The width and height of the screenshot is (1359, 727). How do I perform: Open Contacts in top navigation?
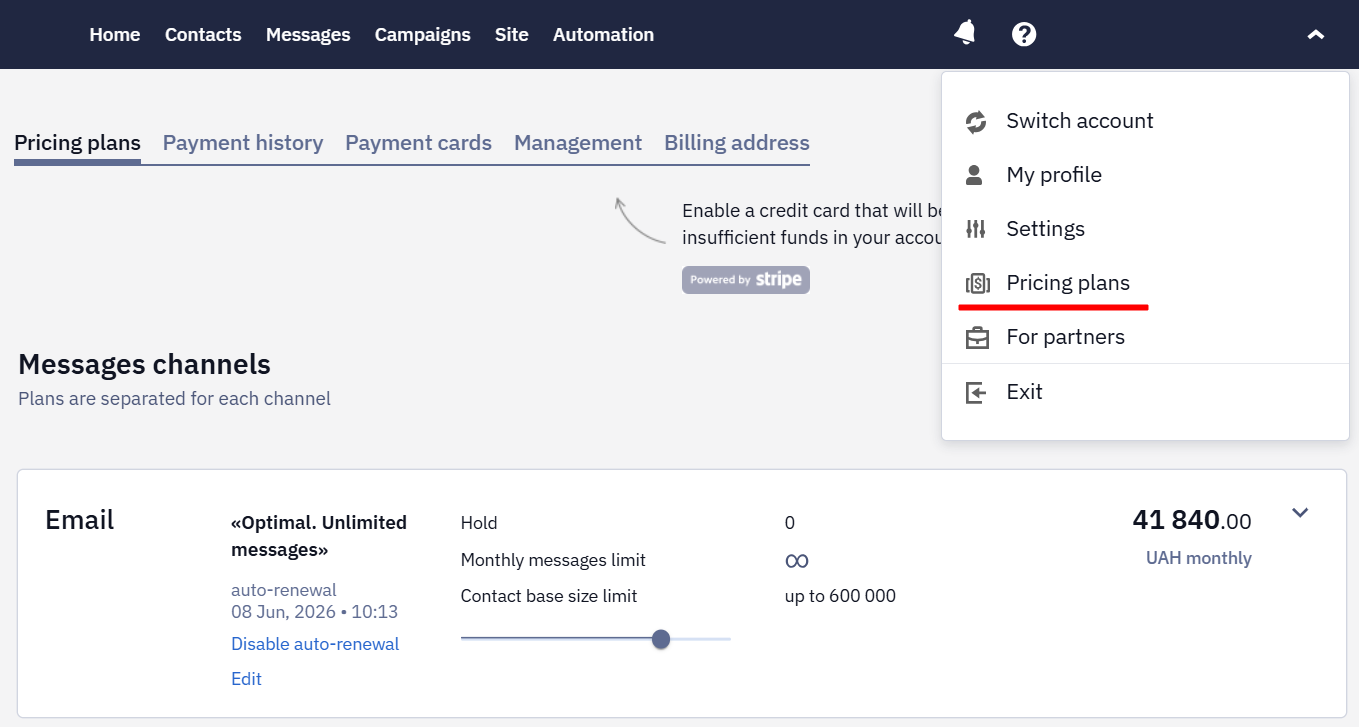[203, 34]
